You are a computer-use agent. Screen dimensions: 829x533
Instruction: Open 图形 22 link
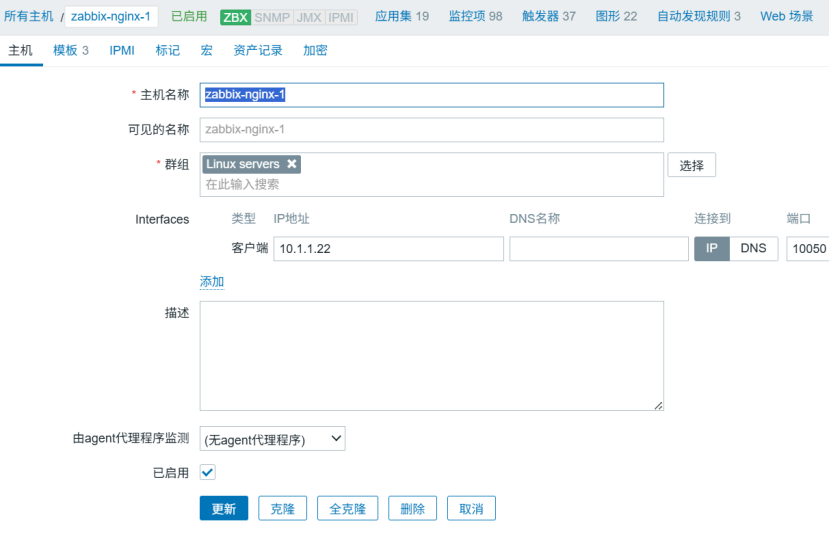pyautogui.click(x=616, y=16)
